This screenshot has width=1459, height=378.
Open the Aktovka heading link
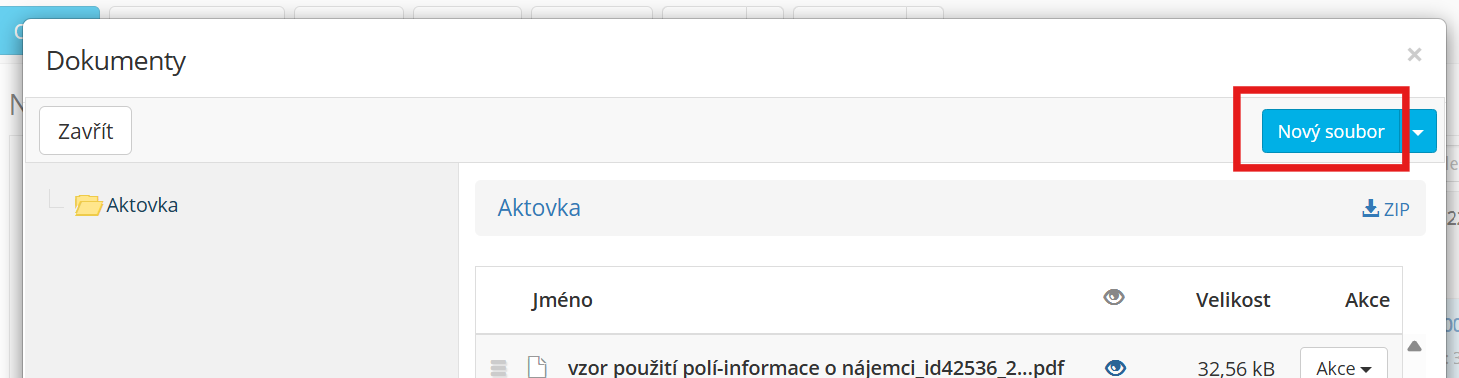pyautogui.click(x=539, y=208)
